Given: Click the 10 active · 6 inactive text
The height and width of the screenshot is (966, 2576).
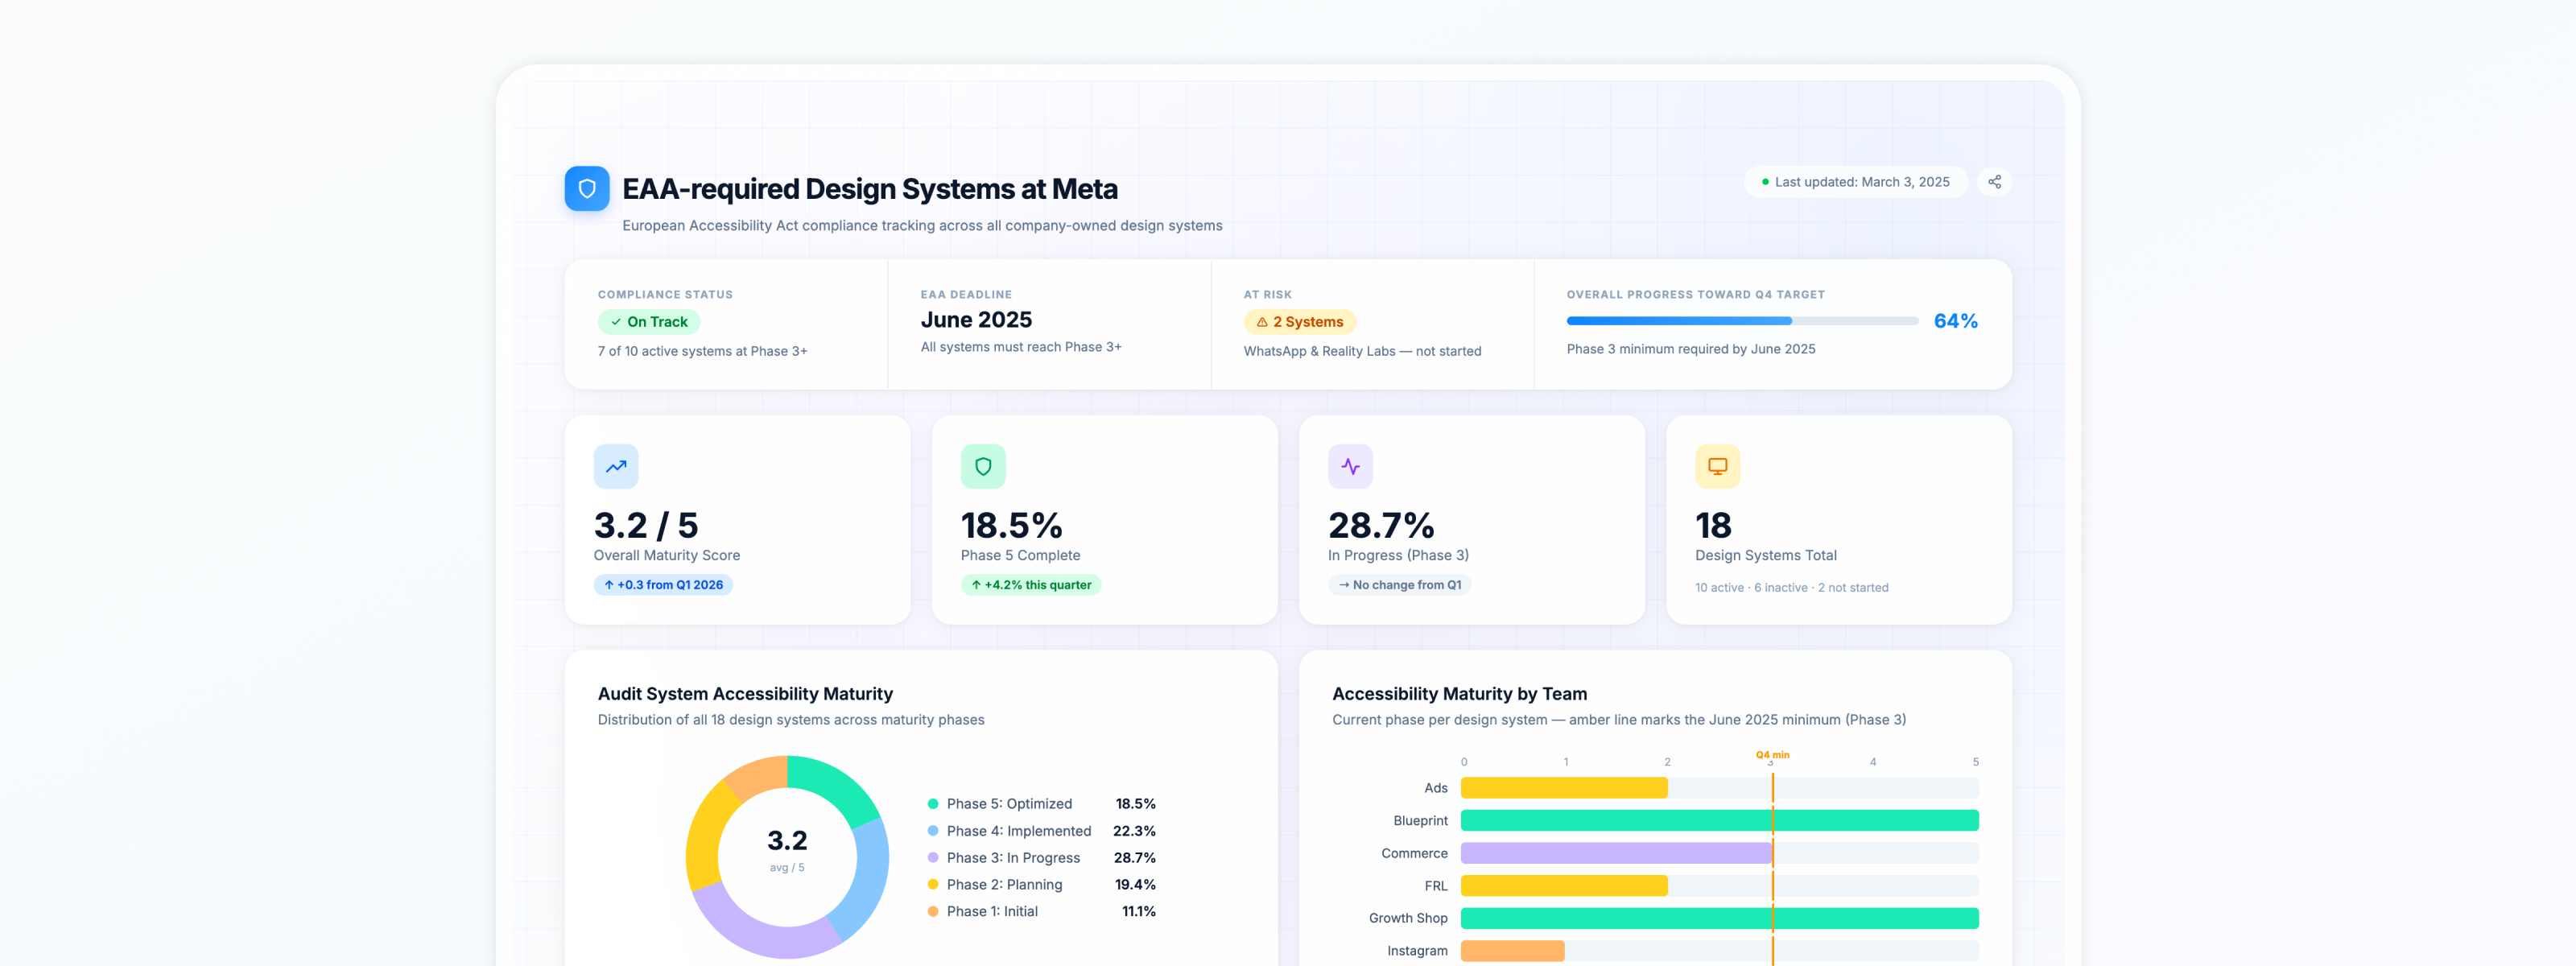Looking at the screenshot, I should (x=1791, y=588).
